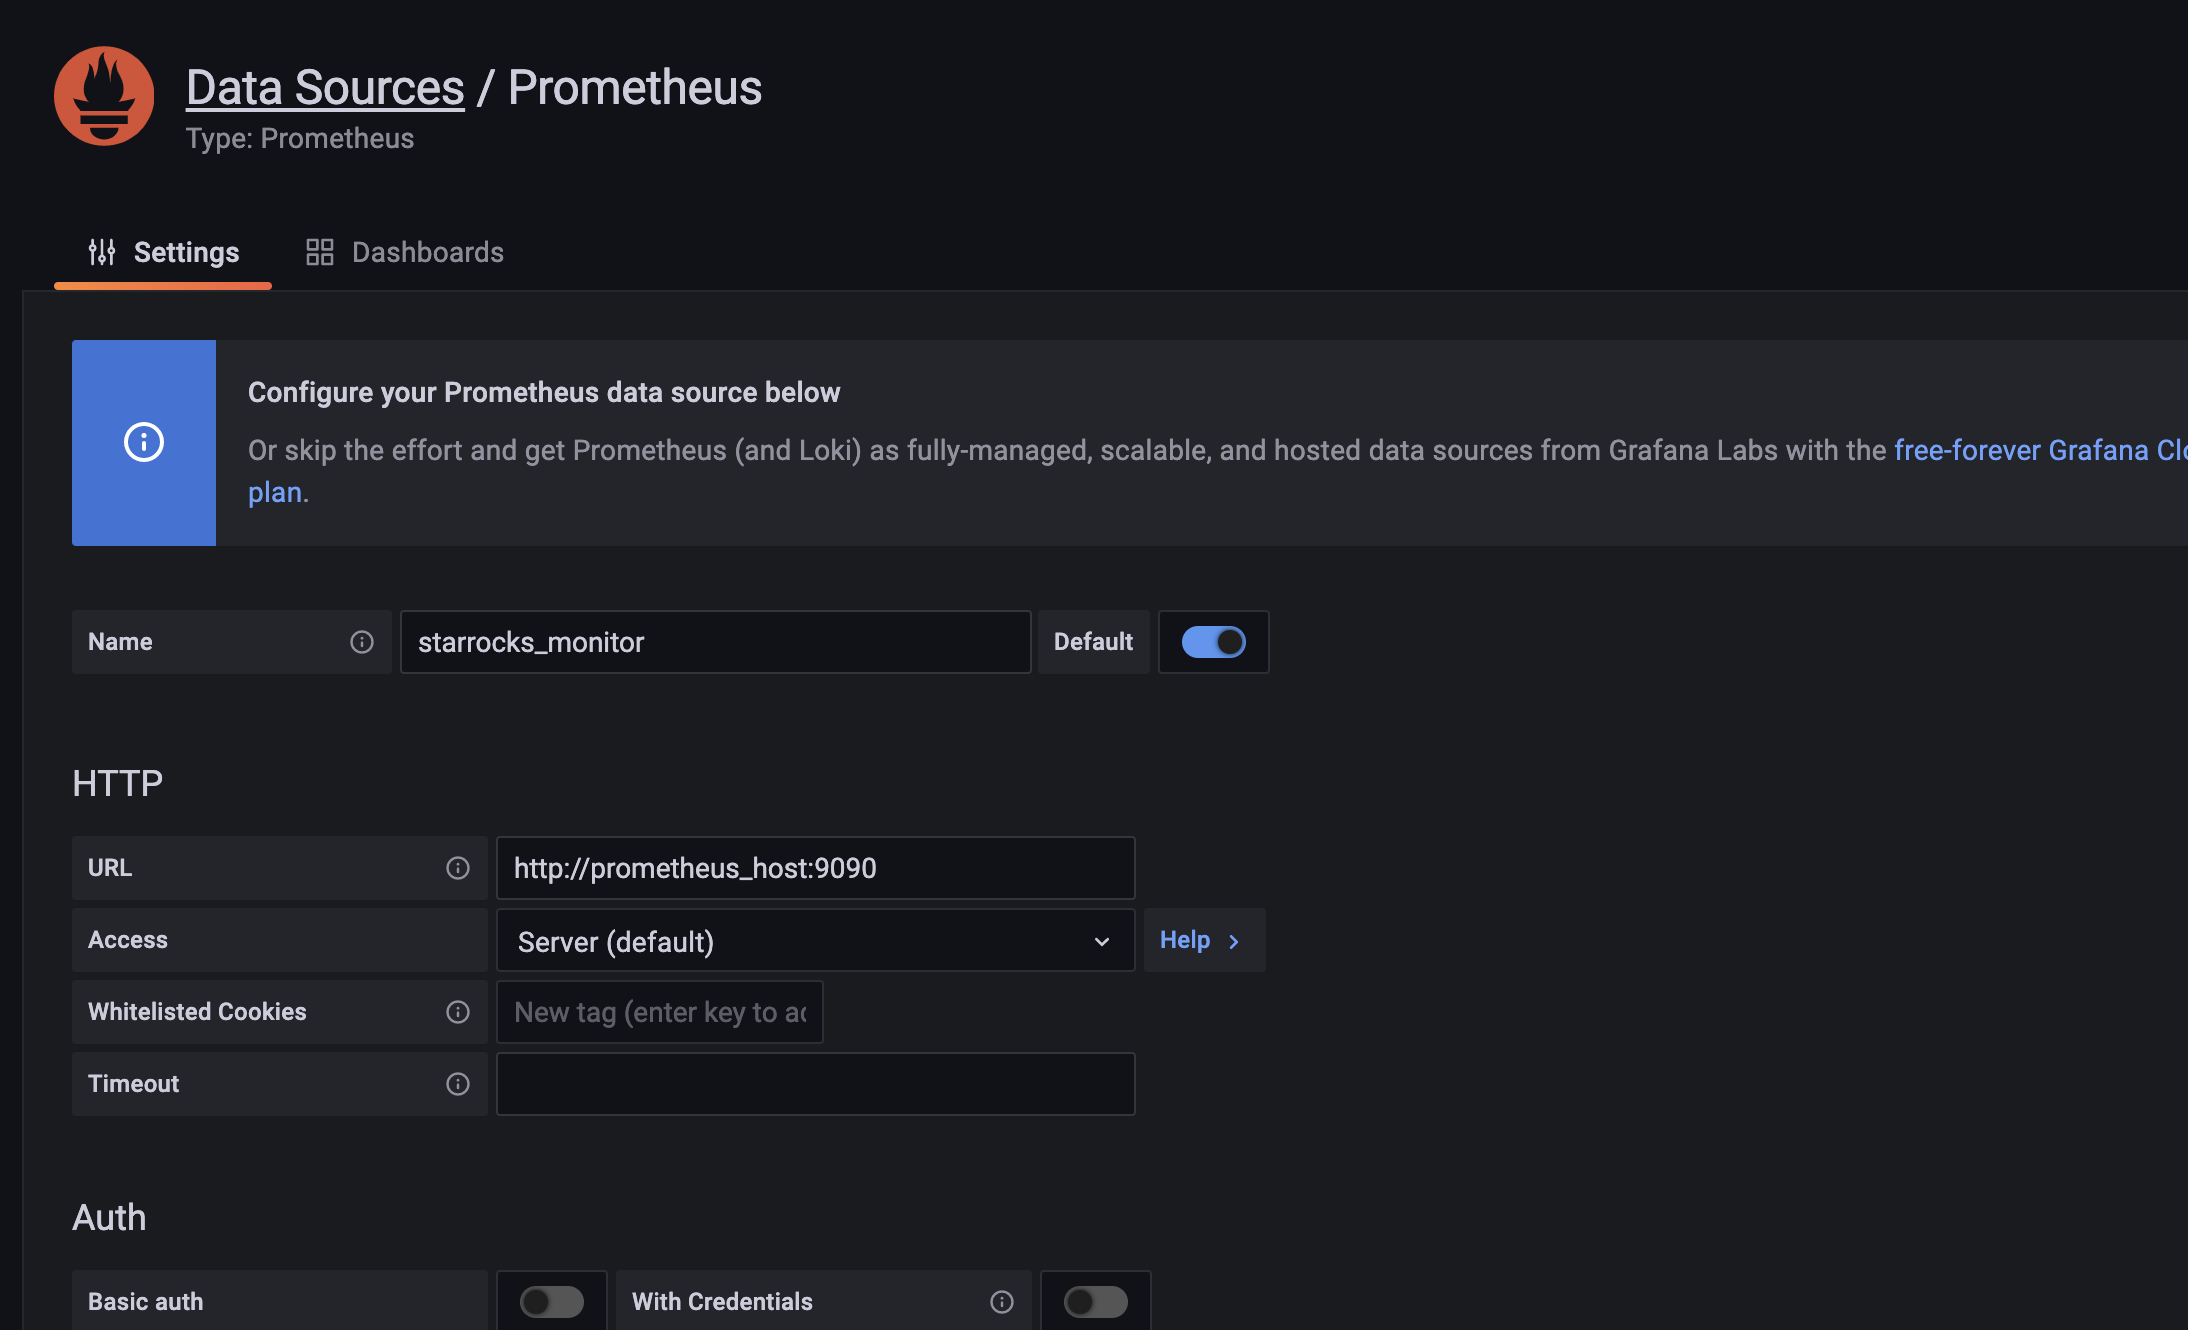
Task: Turn off the Default data source toggle
Action: coord(1214,642)
